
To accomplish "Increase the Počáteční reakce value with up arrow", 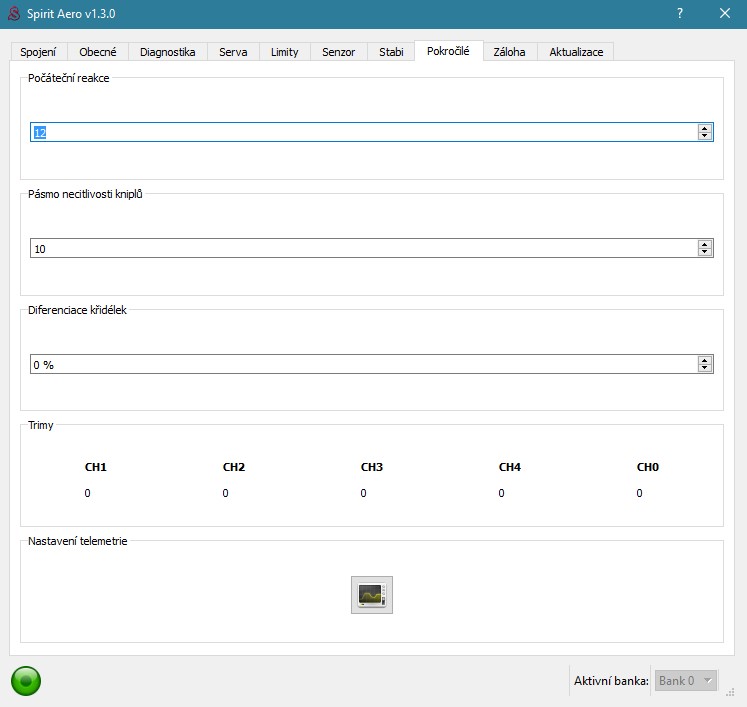I will pos(704,128).
